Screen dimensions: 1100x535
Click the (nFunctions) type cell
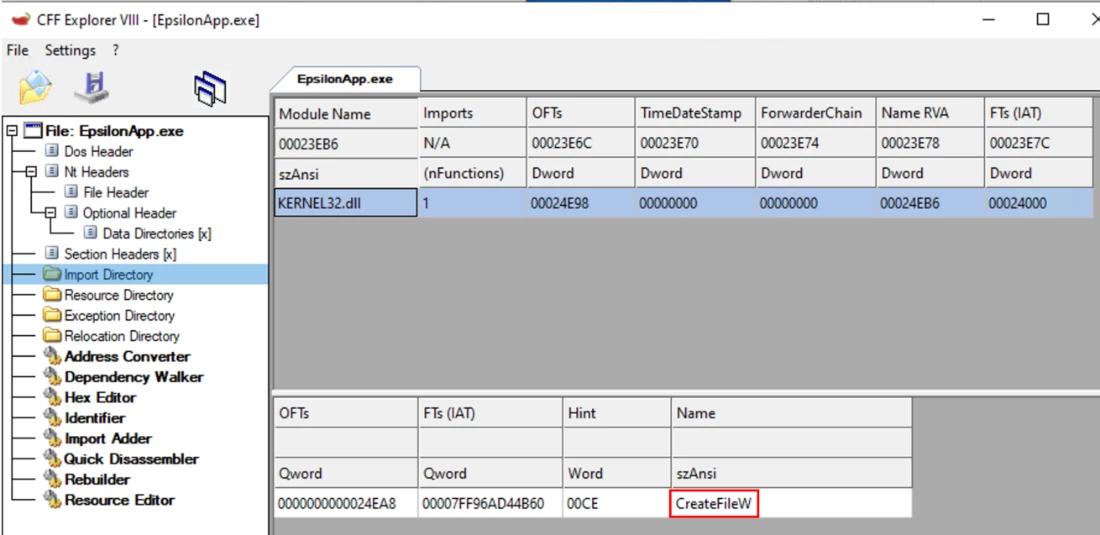[472, 173]
